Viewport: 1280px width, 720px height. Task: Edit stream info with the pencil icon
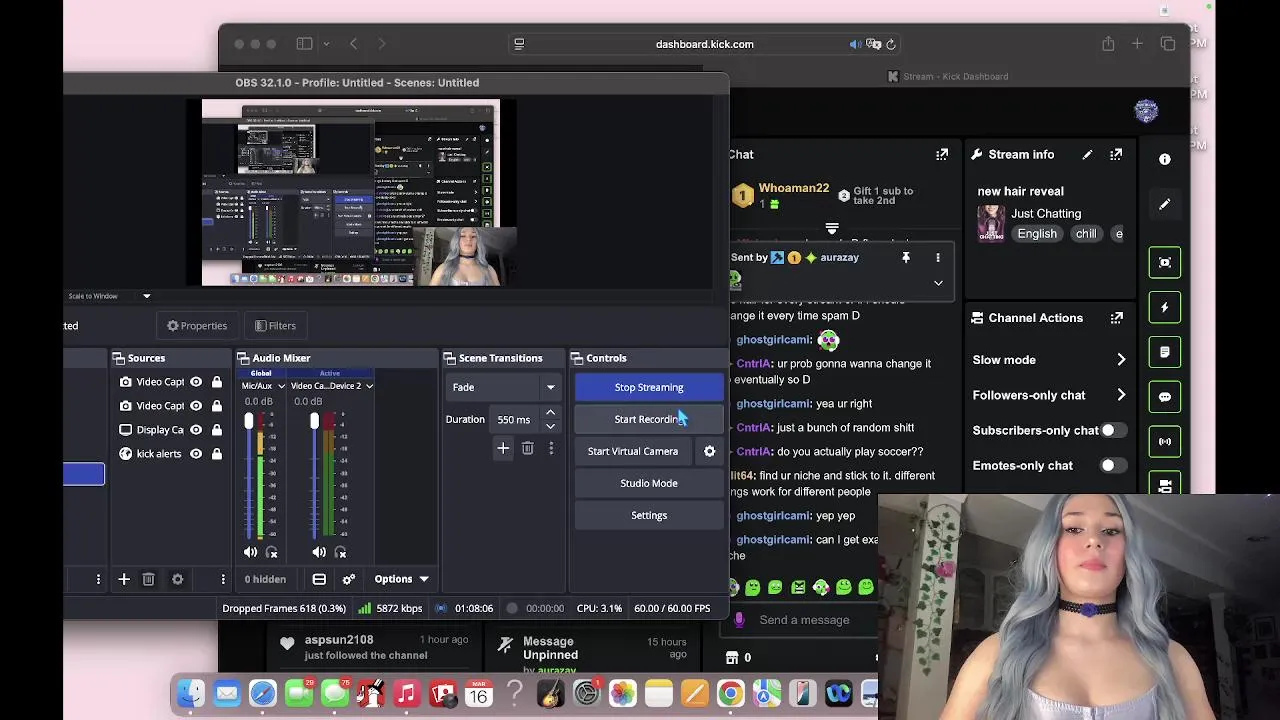(1087, 154)
